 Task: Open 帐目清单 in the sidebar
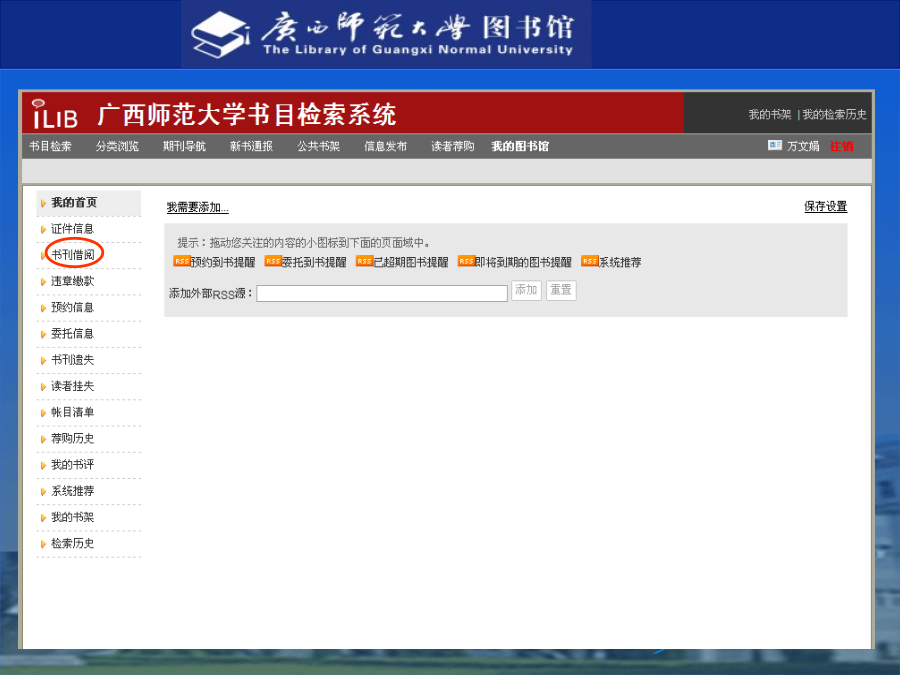(72, 412)
